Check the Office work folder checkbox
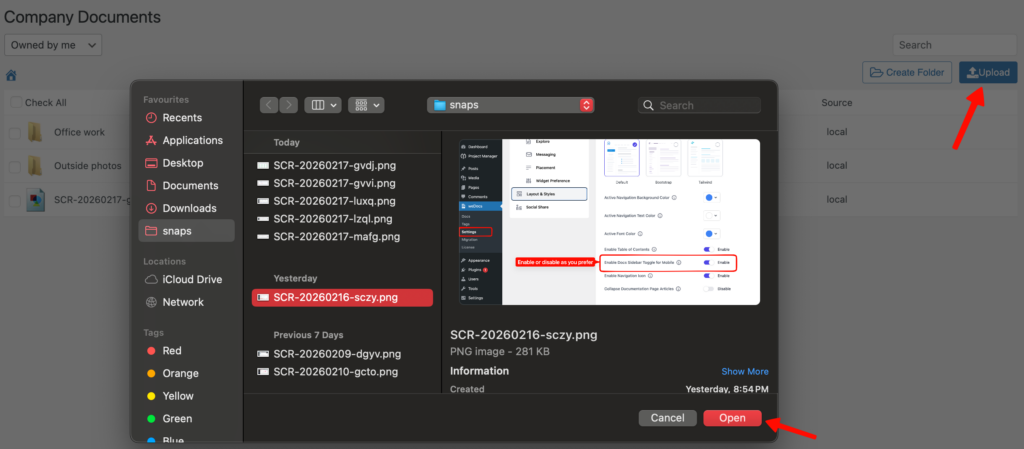The width and height of the screenshot is (1024, 449). [x=15, y=133]
